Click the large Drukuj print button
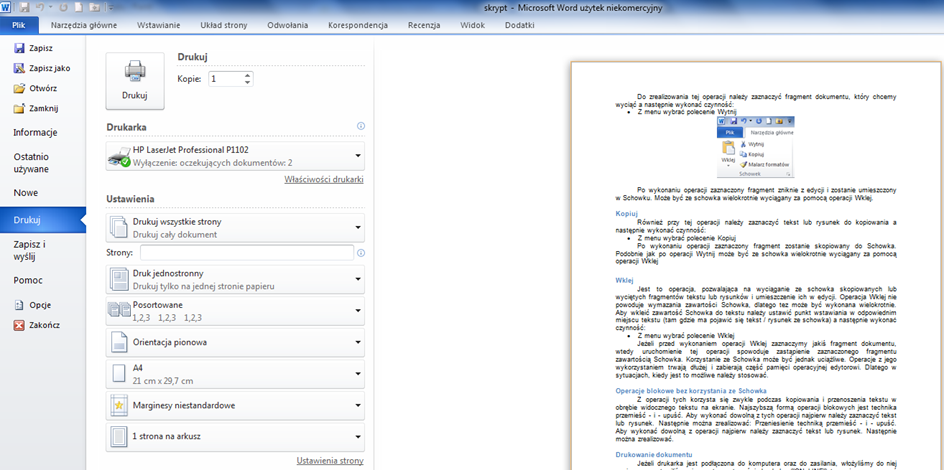Image resolution: width=944 pixels, height=470 pixels. 135,81
